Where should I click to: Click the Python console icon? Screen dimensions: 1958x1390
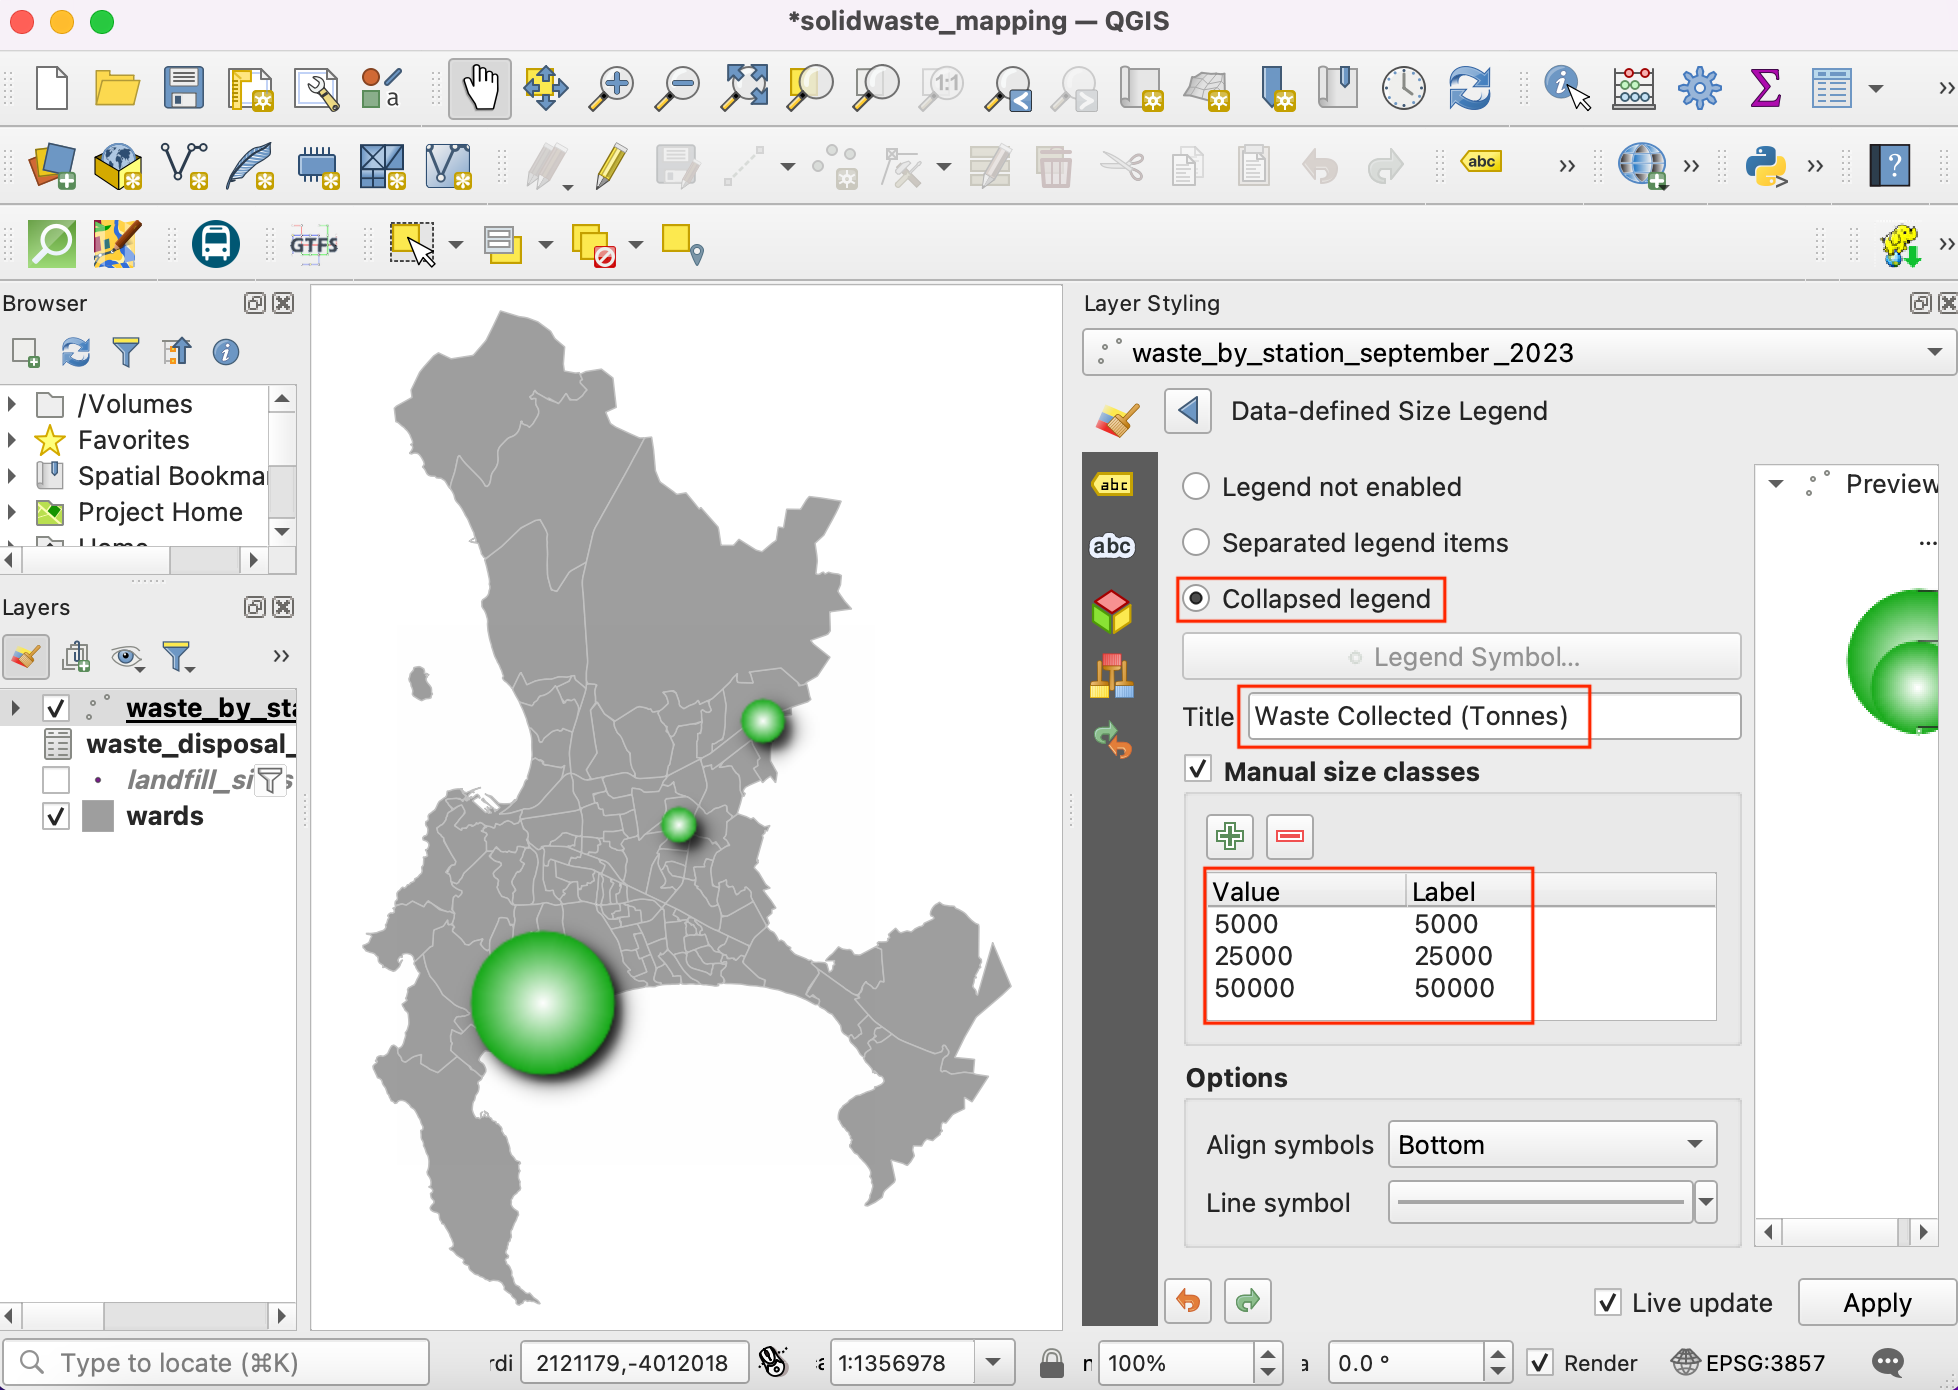click(1765, 166)
